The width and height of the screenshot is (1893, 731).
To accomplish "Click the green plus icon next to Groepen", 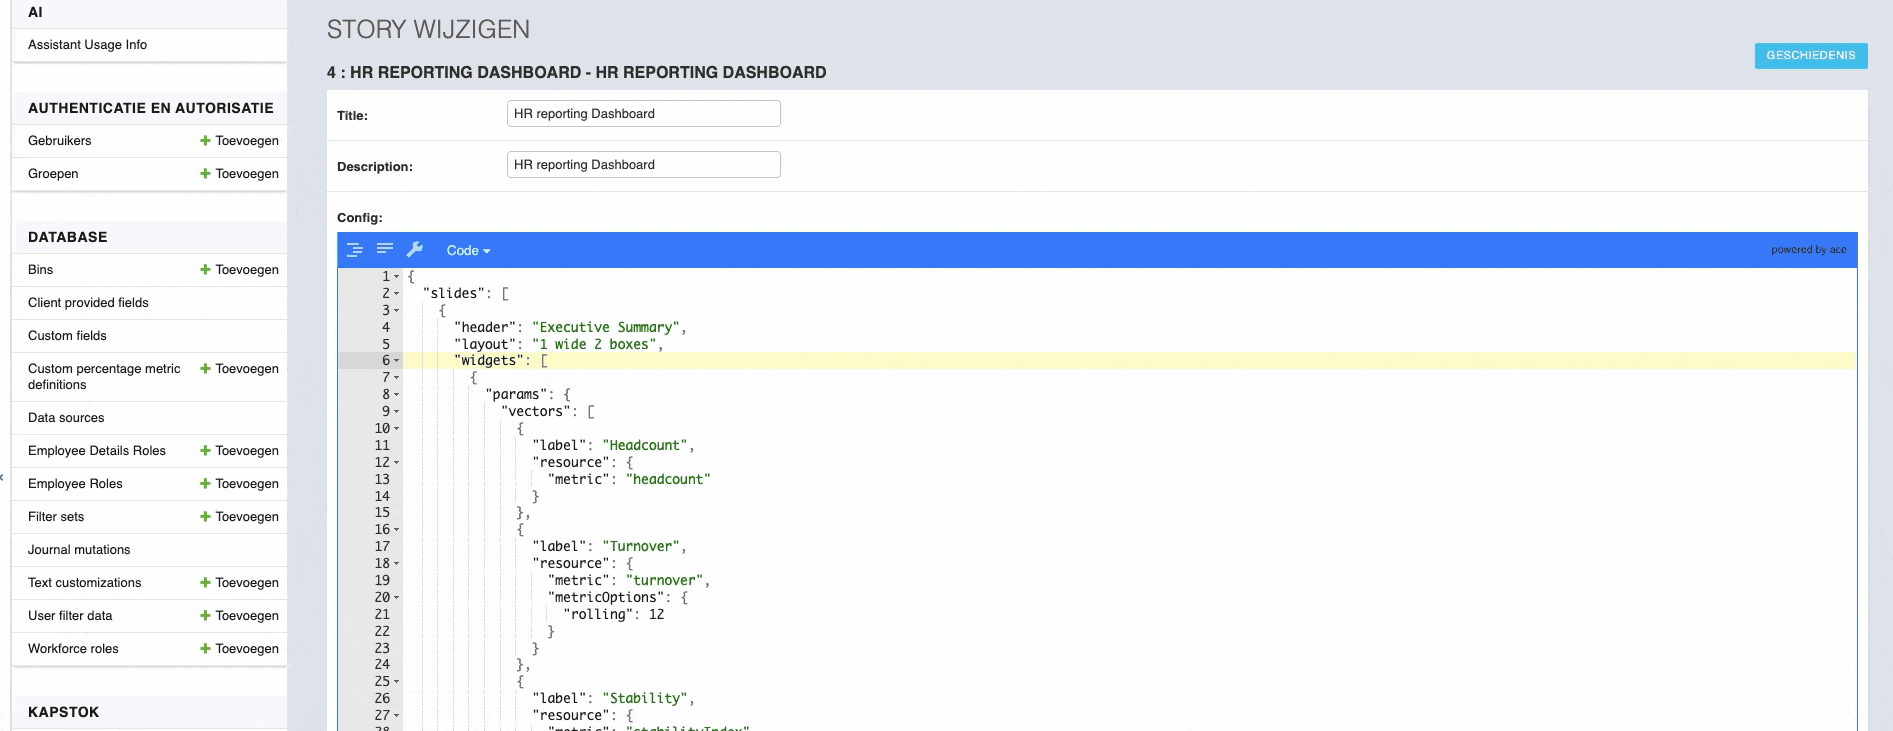I will [x=205, y=174].
